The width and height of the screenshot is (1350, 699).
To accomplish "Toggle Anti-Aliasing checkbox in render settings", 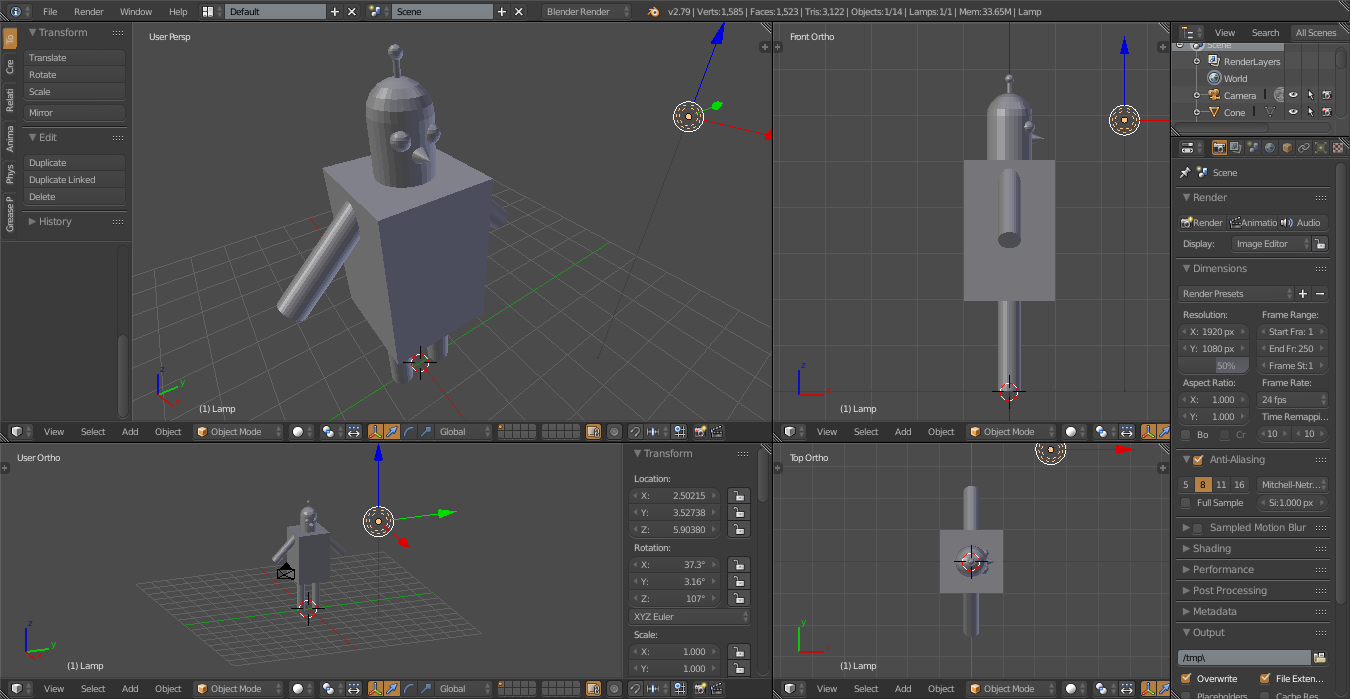I will click(x=1198, y=459).
